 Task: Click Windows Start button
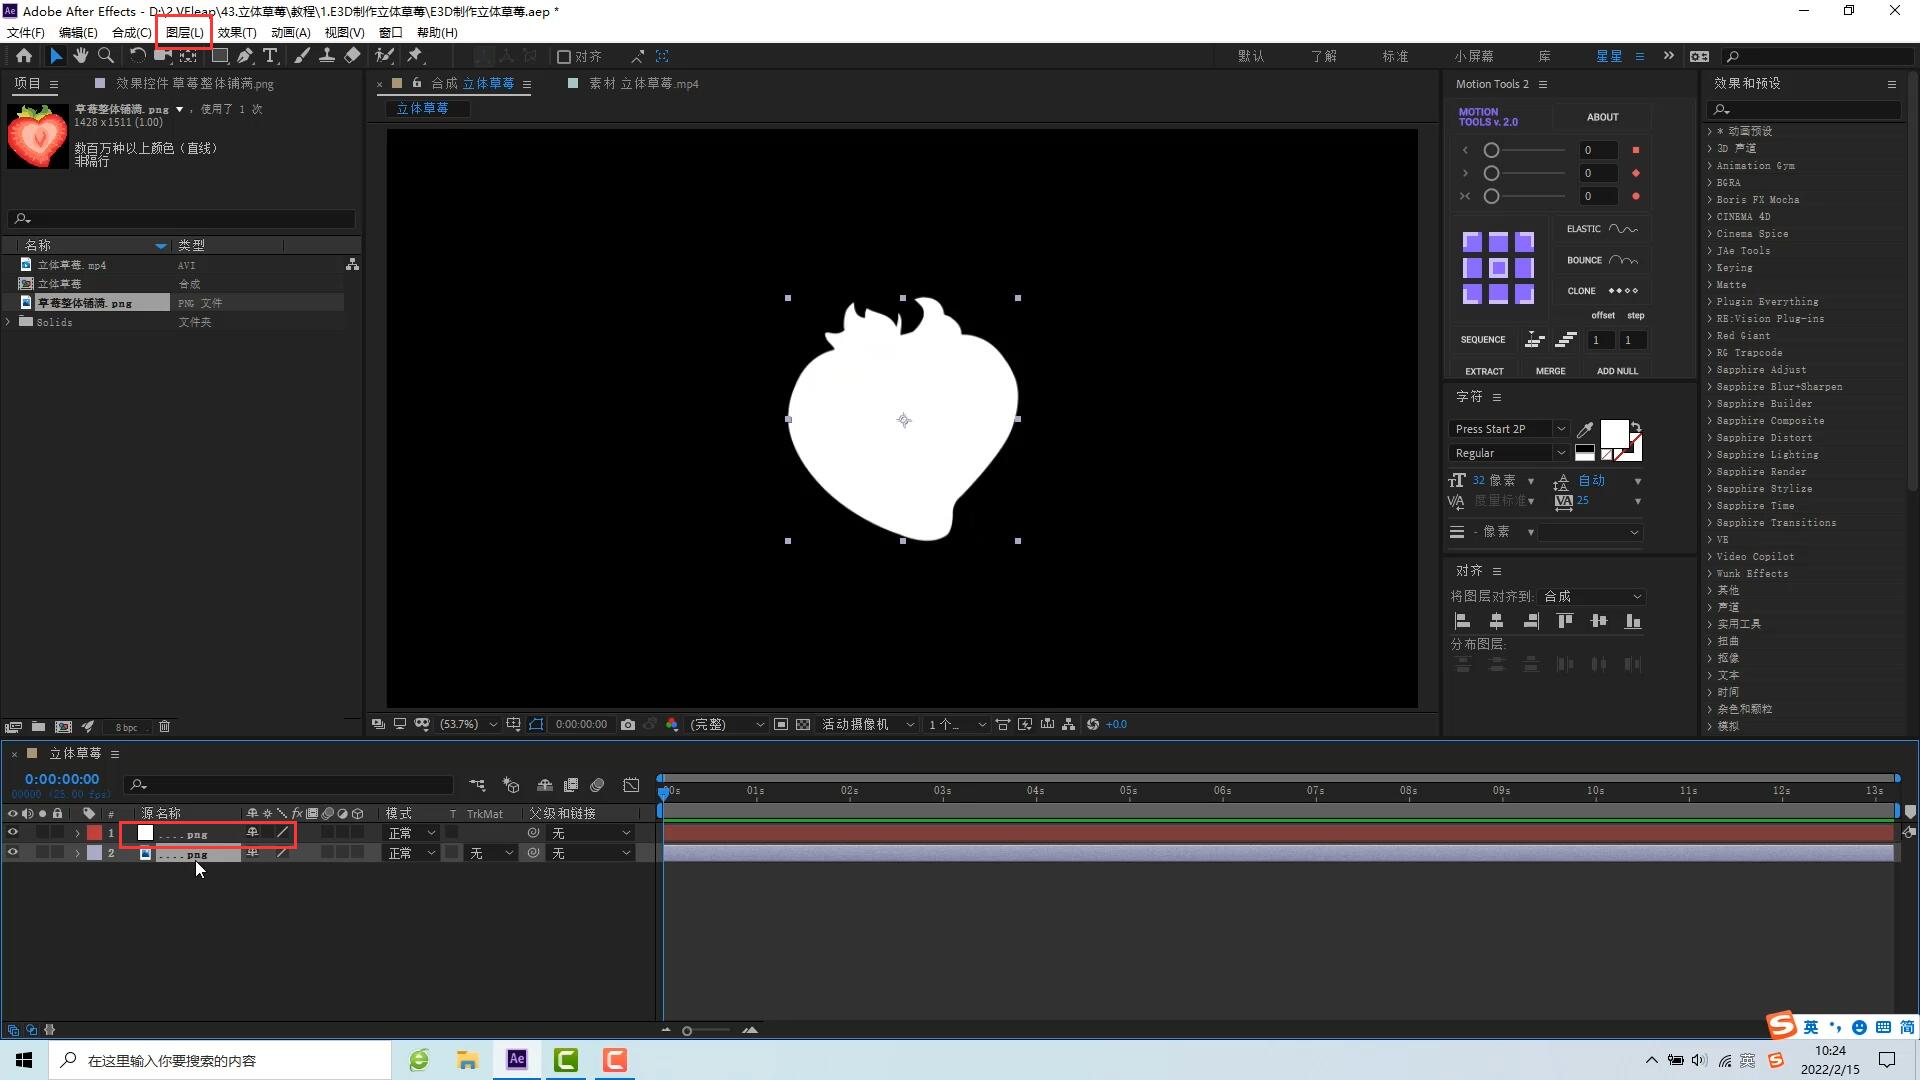pyautogui.click(x=24, y=1060)
